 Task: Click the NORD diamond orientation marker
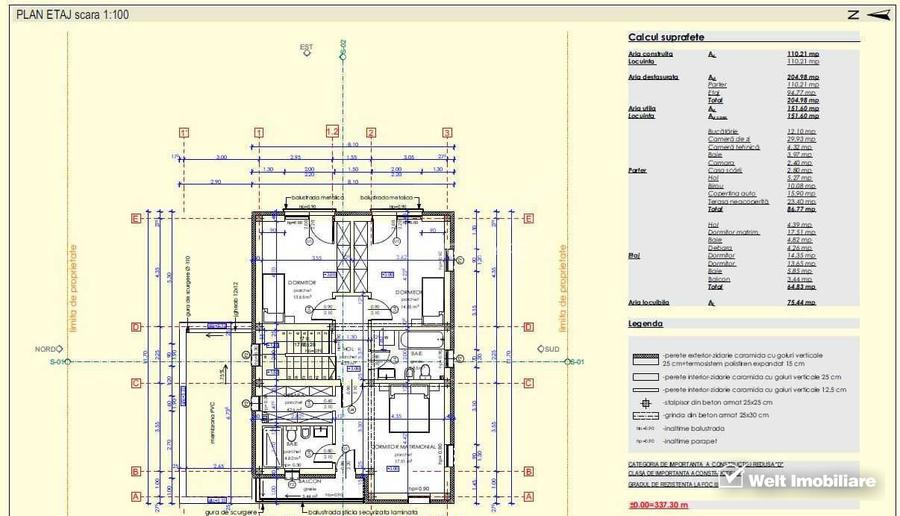59,348
